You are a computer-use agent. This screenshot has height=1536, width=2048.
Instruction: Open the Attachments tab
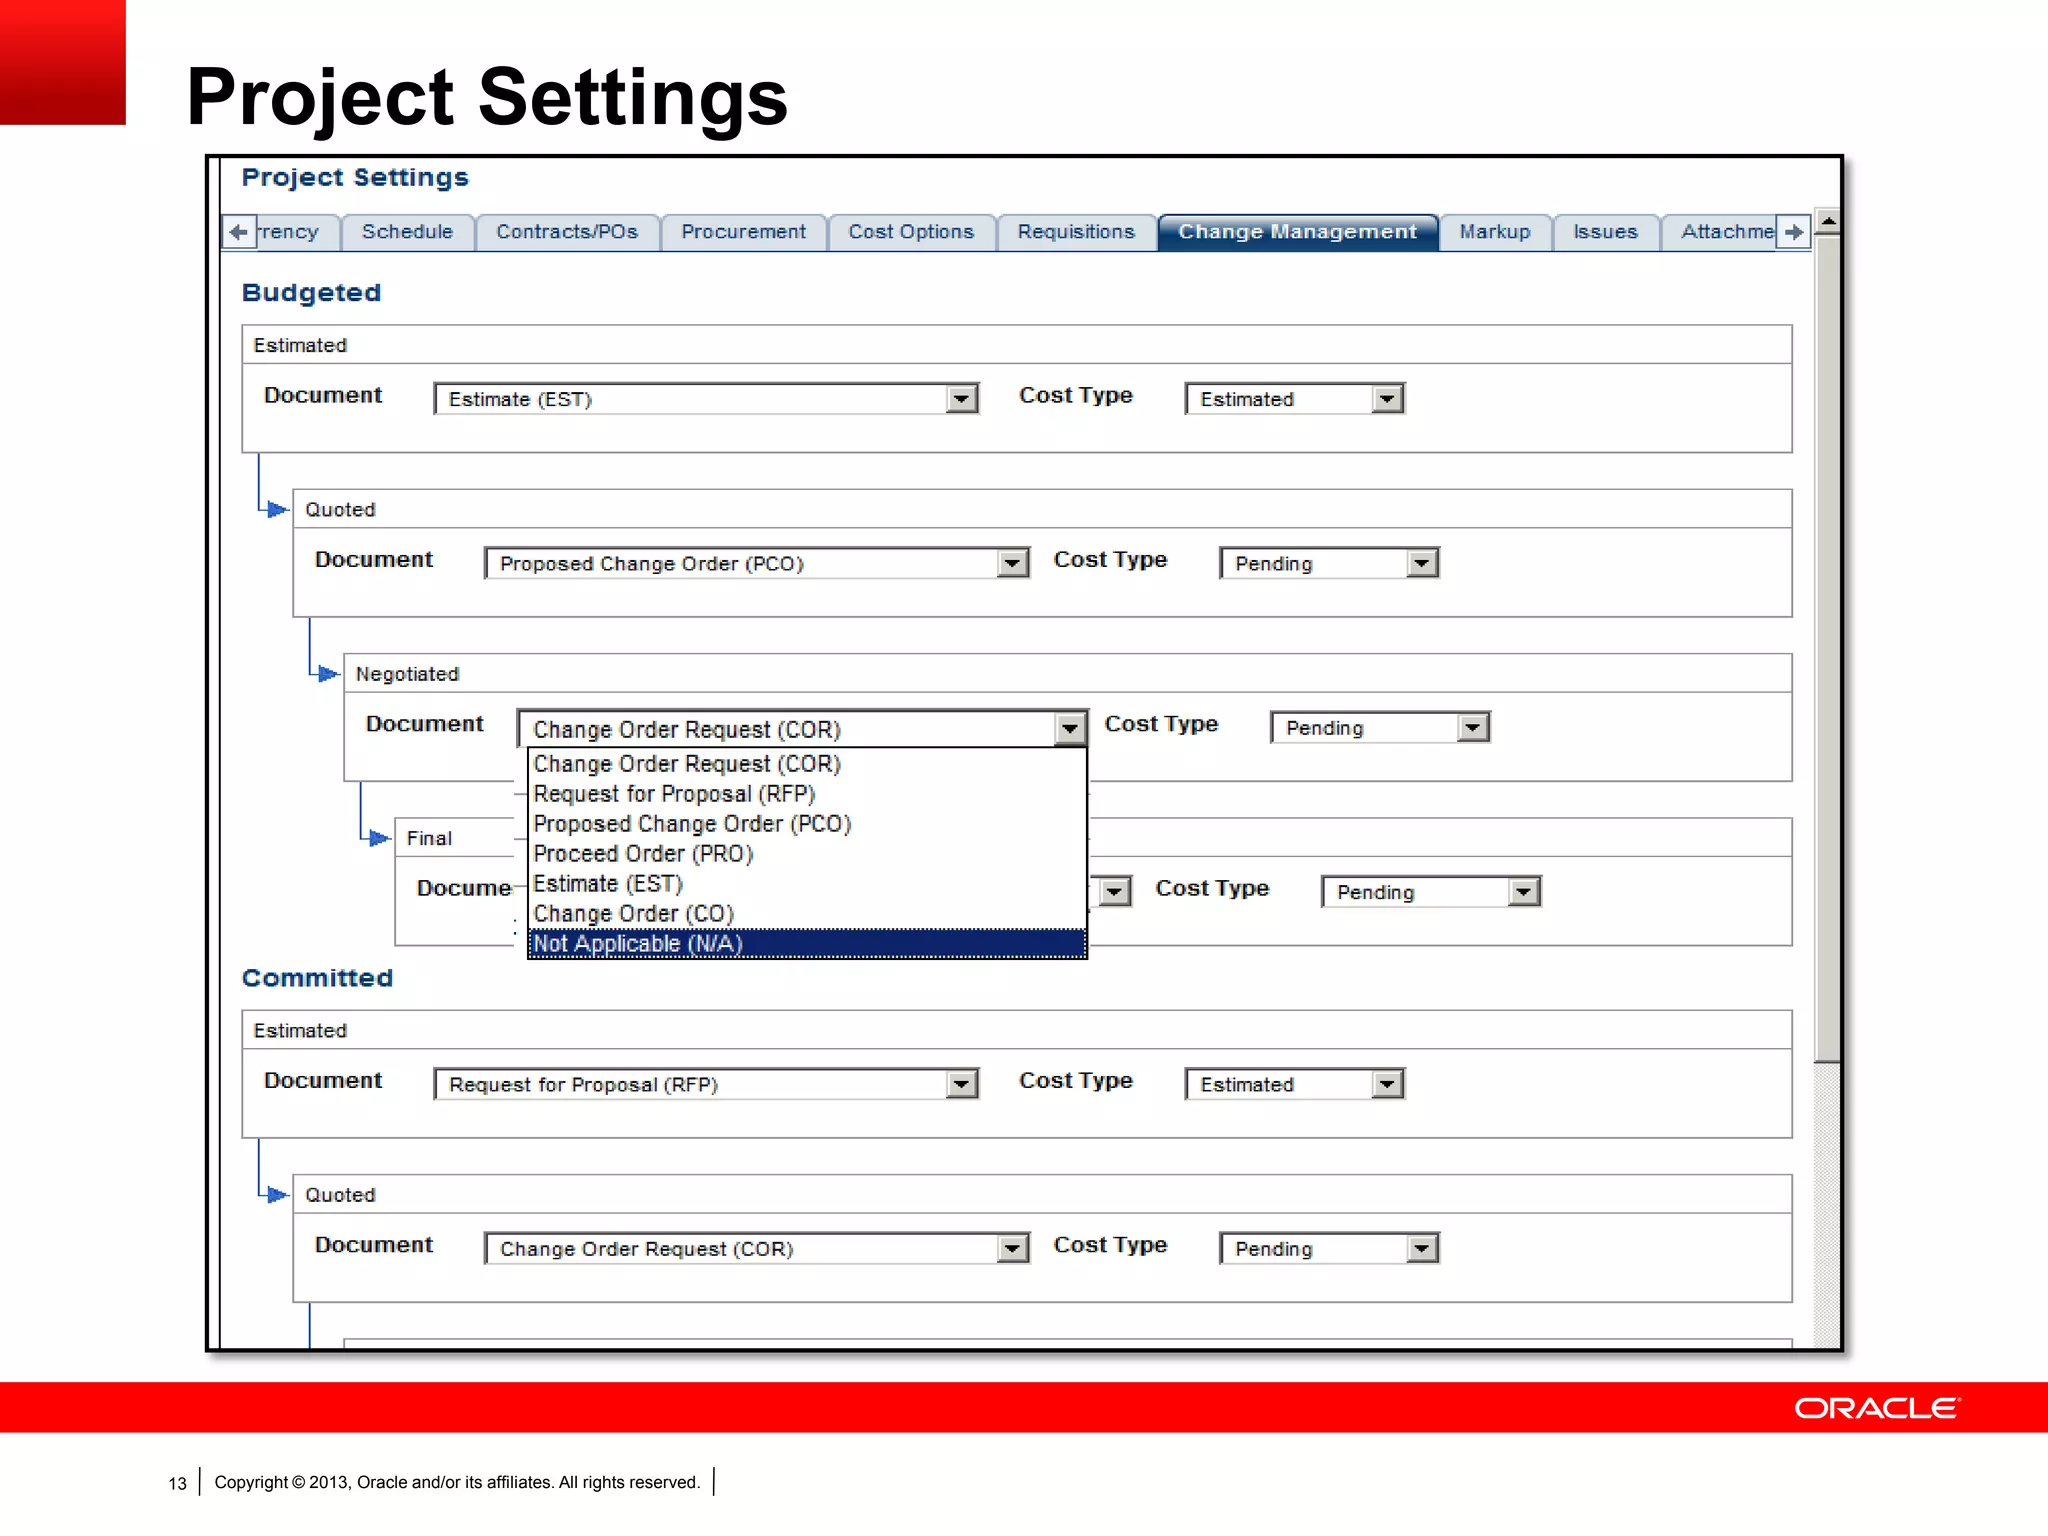coord(1725,232)
